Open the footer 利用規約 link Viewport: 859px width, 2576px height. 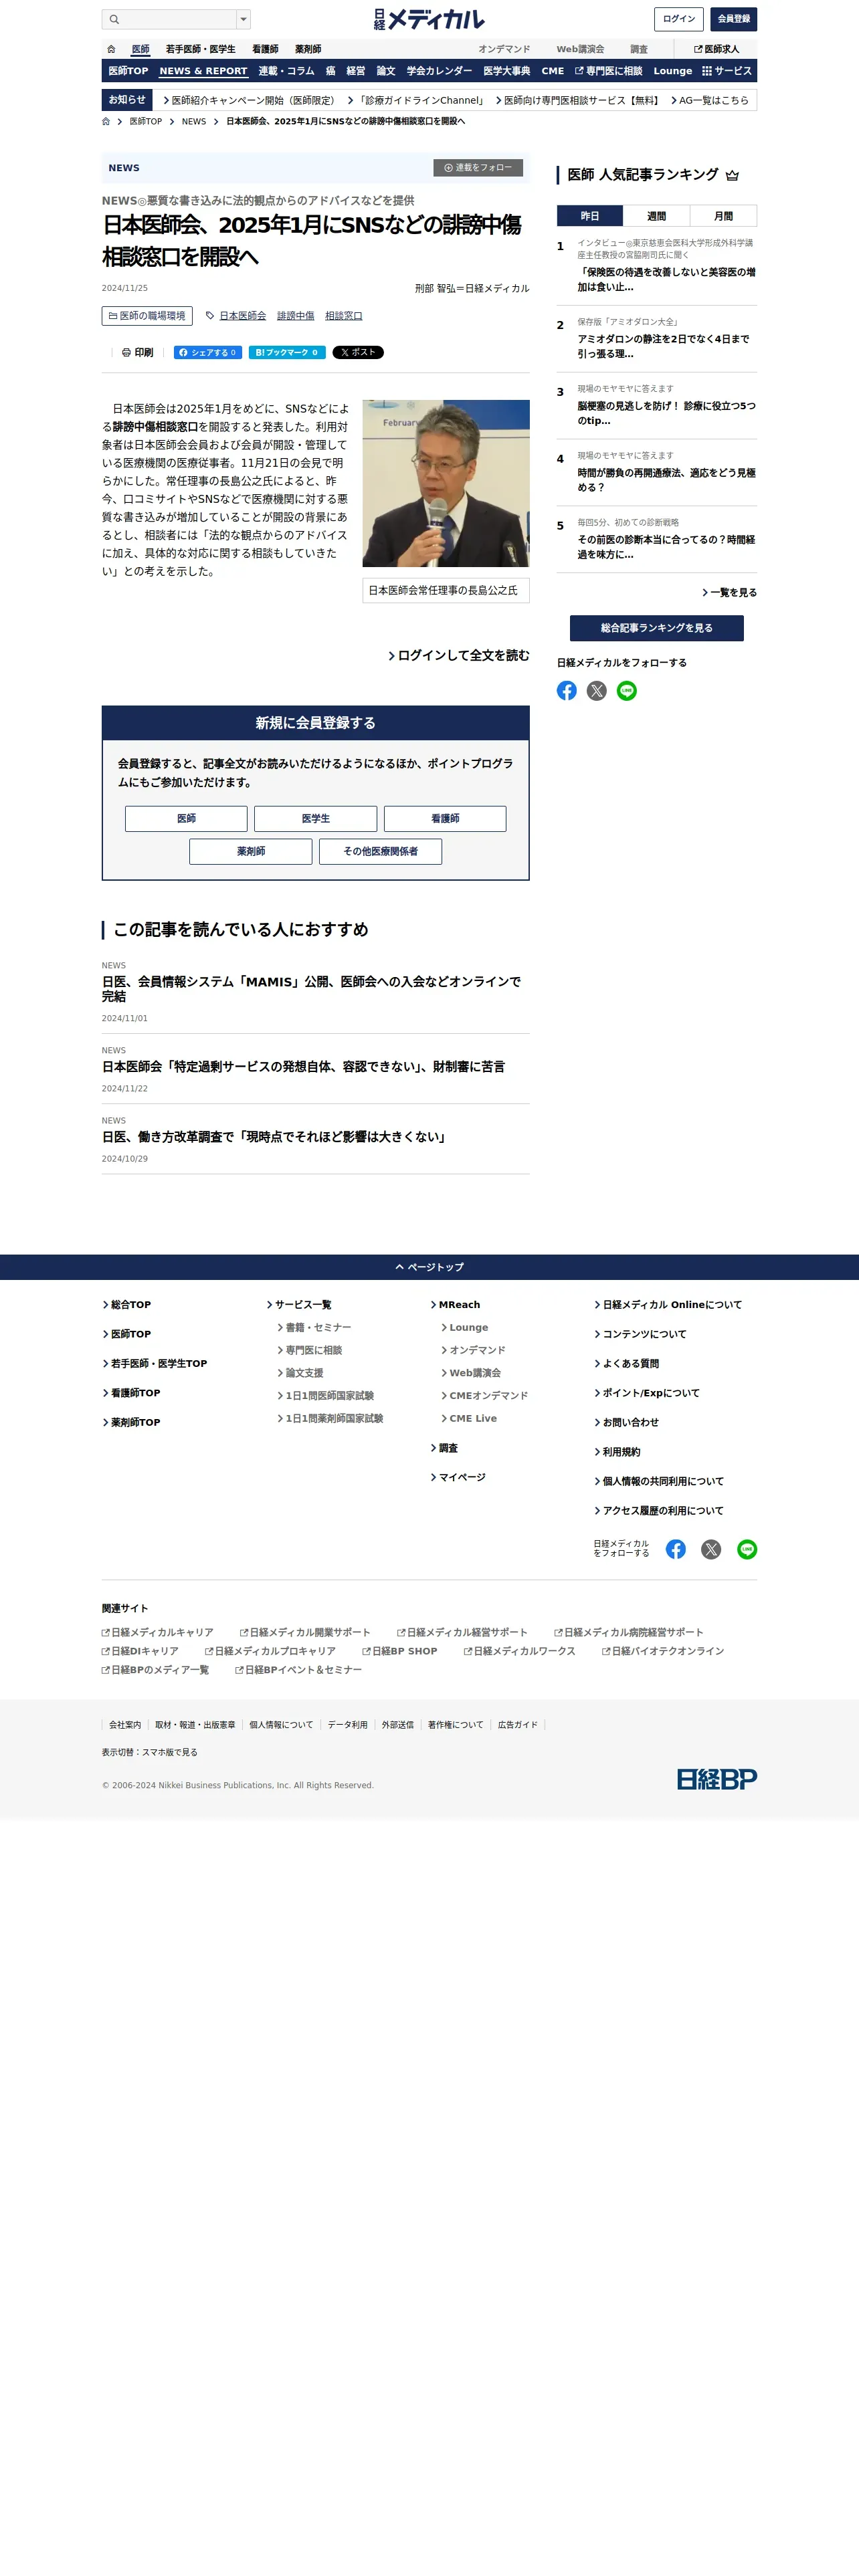click(618, 1452)
